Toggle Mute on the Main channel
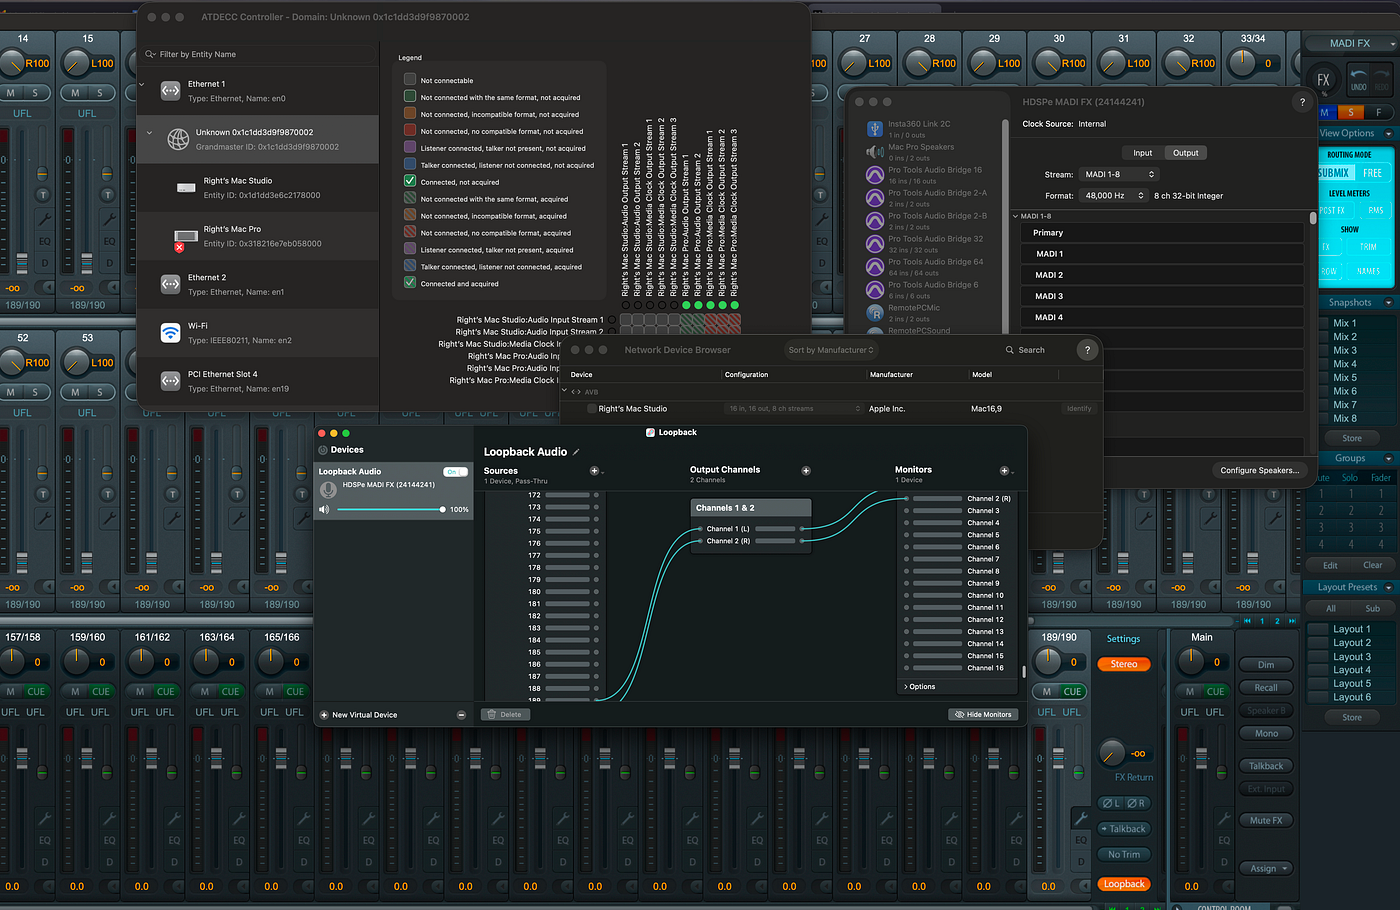Viewport: 1400px width, 910px height. click(1190, 691)
